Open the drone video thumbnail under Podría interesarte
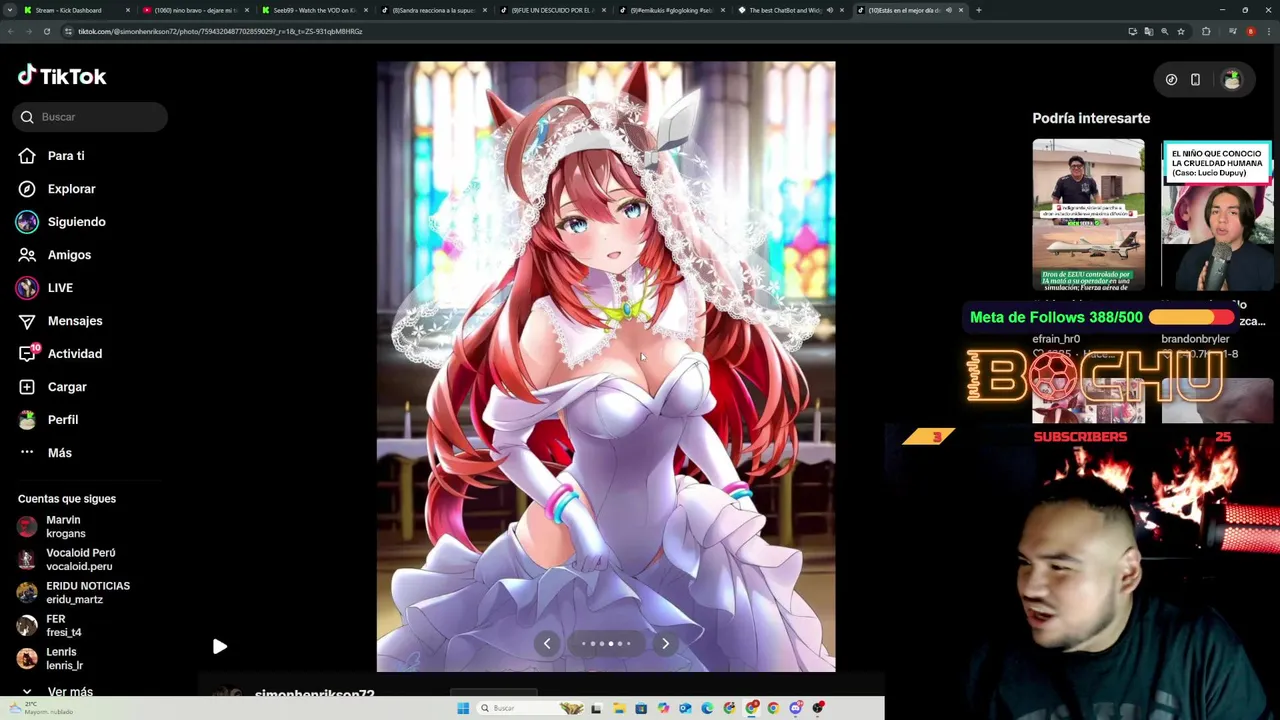 coord(1088,214)
